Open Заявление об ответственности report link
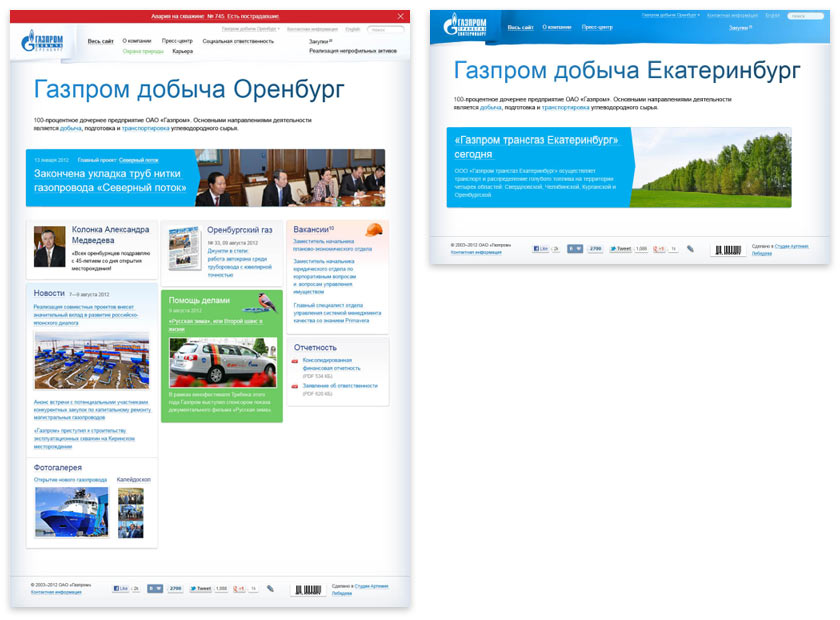Screen dimensions: 840x620 (x=340, y=385)
